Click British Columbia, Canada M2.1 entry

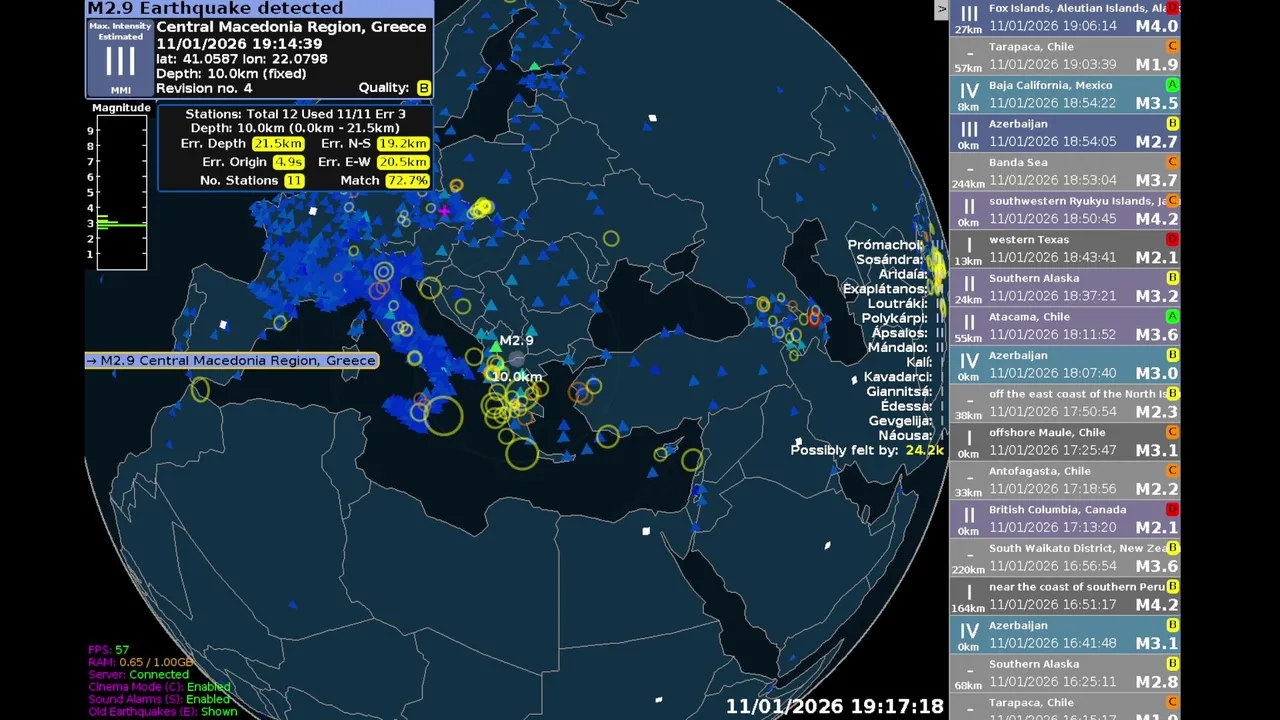pos(1065,520)
